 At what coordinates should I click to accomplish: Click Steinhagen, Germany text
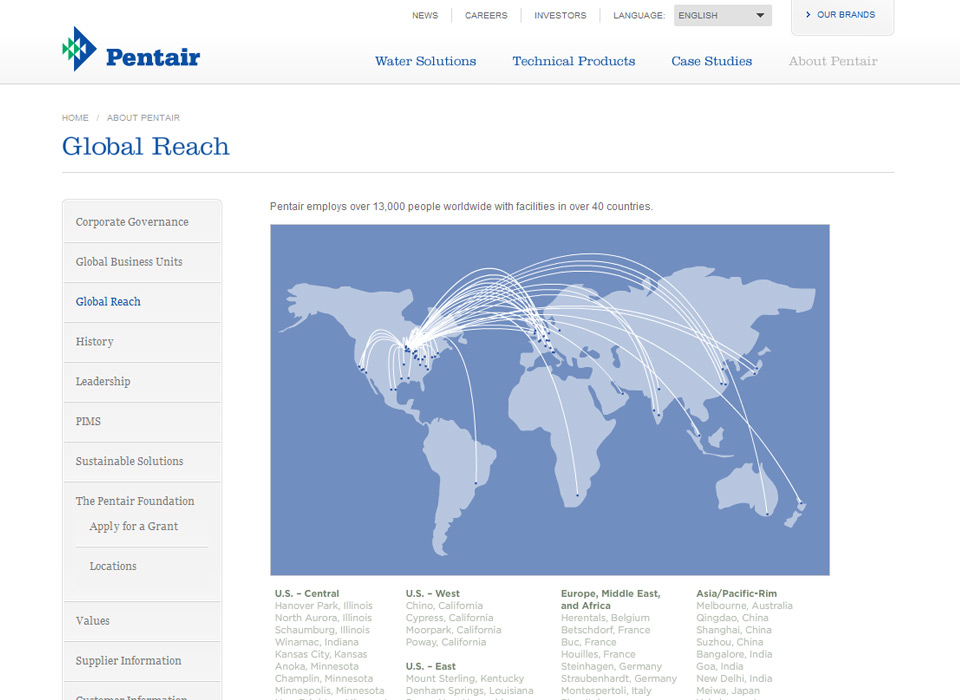coord(611,666)
